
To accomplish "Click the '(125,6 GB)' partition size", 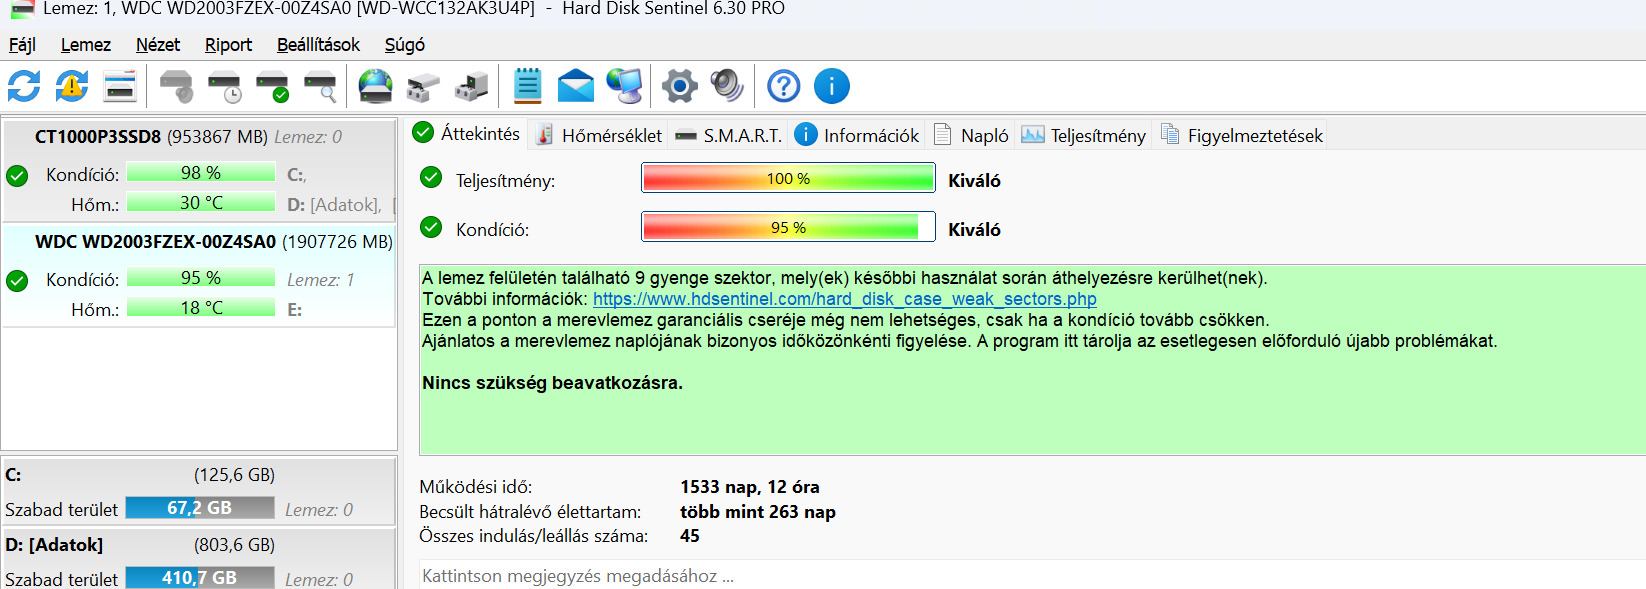I will (234, 475).
